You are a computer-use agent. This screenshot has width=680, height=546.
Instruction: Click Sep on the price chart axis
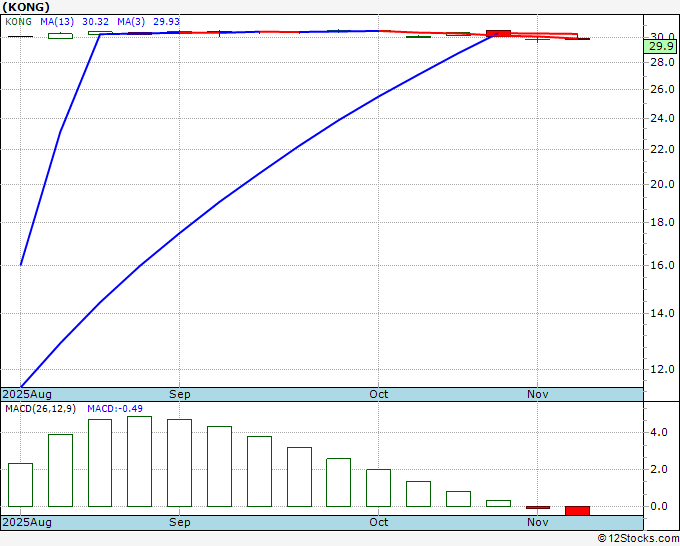point(180,395)
